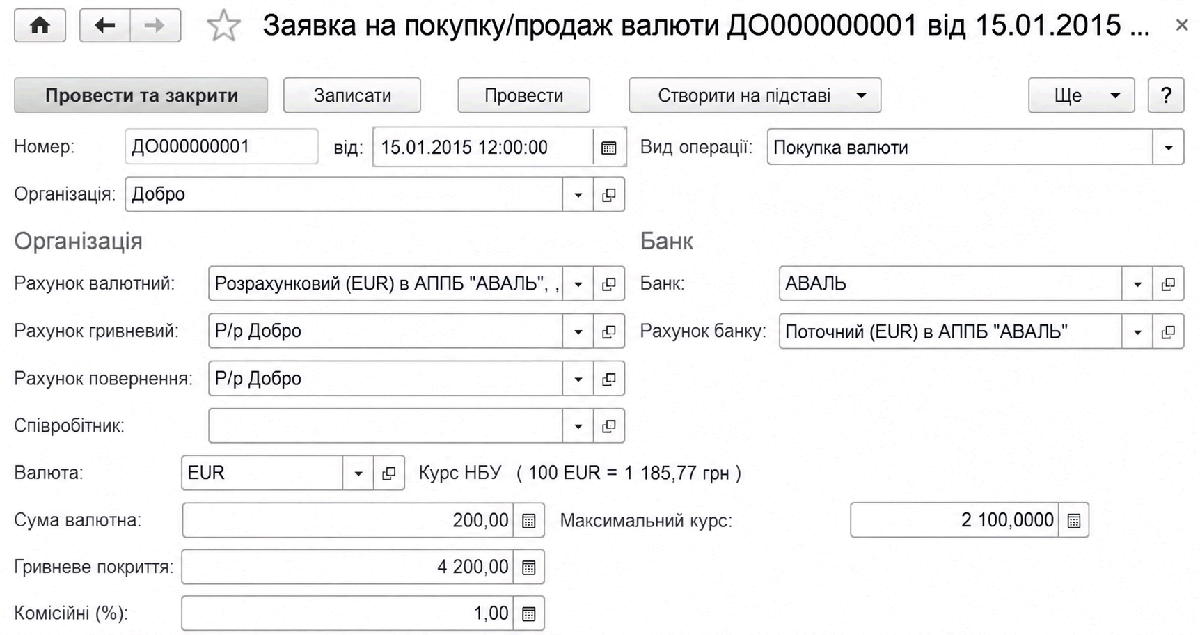Open calculator for Сума валютна
The width and height of the screenshot is (1200, 635).
pos(529,520)
